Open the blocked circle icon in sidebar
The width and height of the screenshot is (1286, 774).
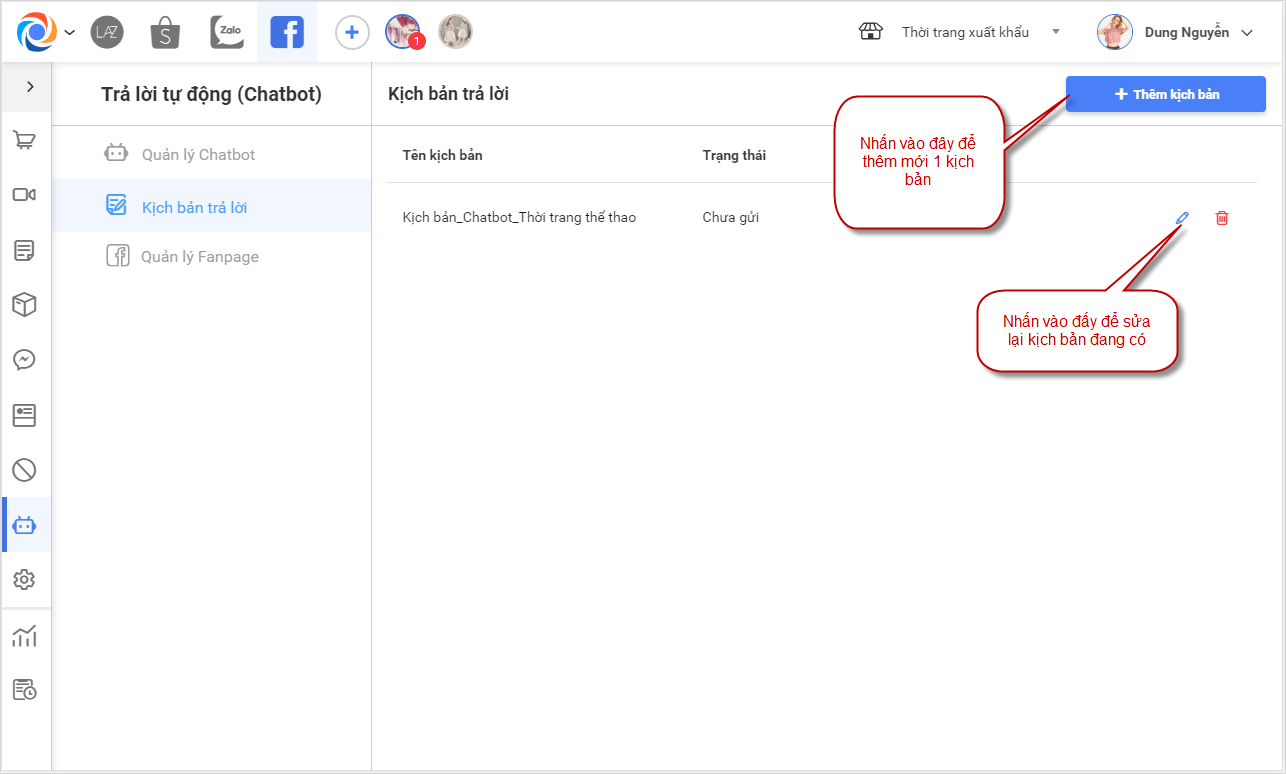click(x=24, y=469)
